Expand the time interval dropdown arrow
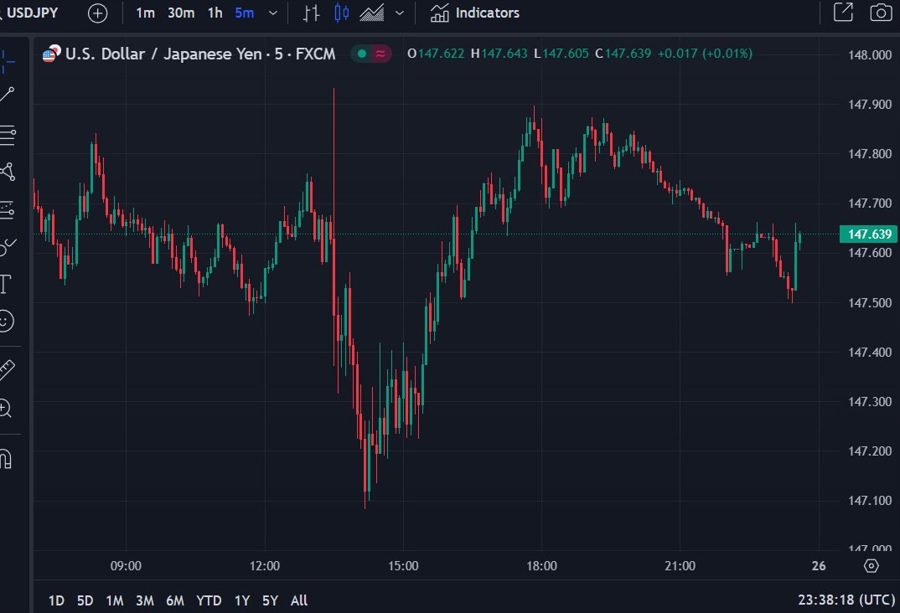The image size is (900, 613). pyautogui.click(x=273, y=13)
